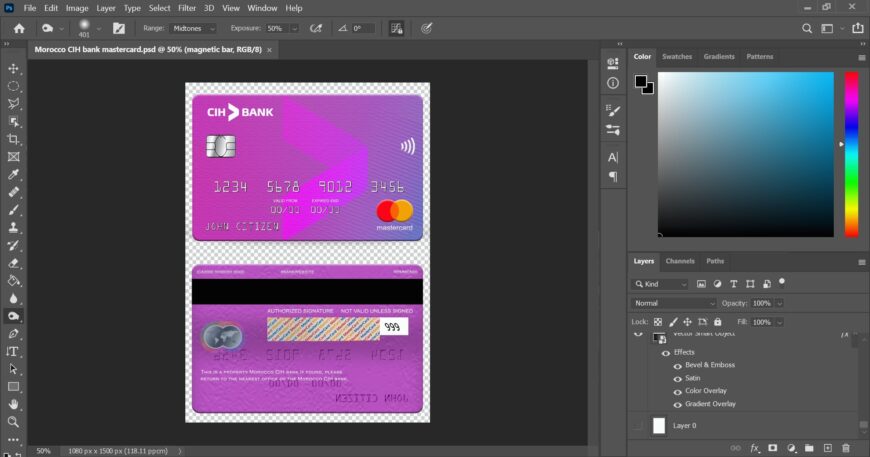
Task: Toggle Protect Tones option
Action: [x=397, y=28]
